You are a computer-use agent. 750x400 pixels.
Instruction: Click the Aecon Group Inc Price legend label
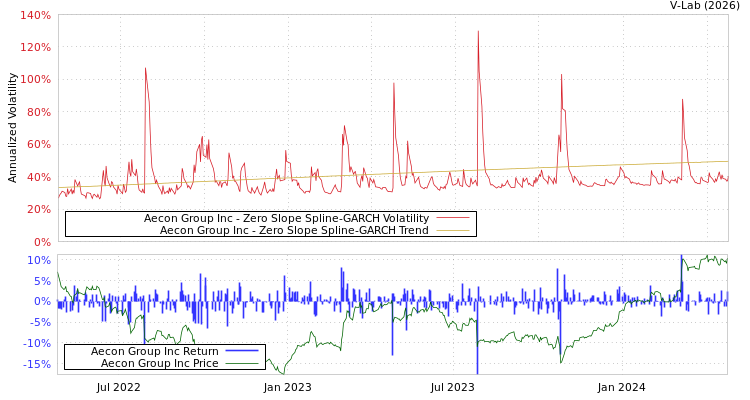(159, 363)
